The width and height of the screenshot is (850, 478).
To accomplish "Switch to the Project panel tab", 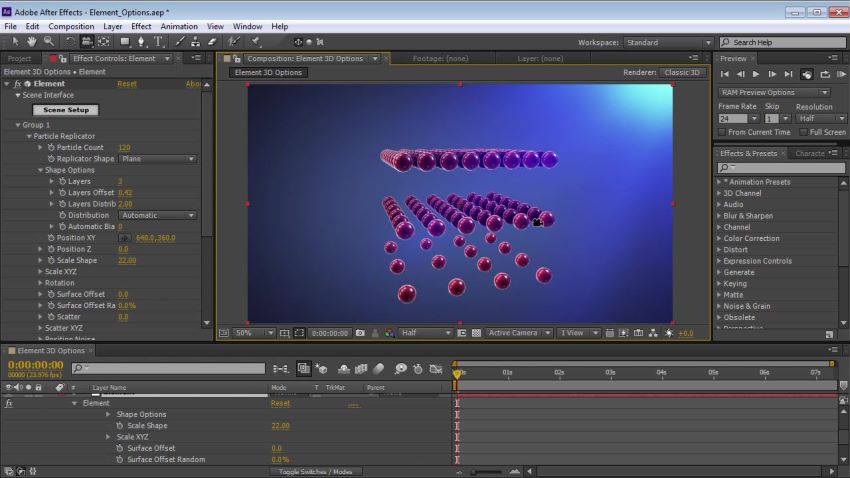I will click(x=20, y=59).
